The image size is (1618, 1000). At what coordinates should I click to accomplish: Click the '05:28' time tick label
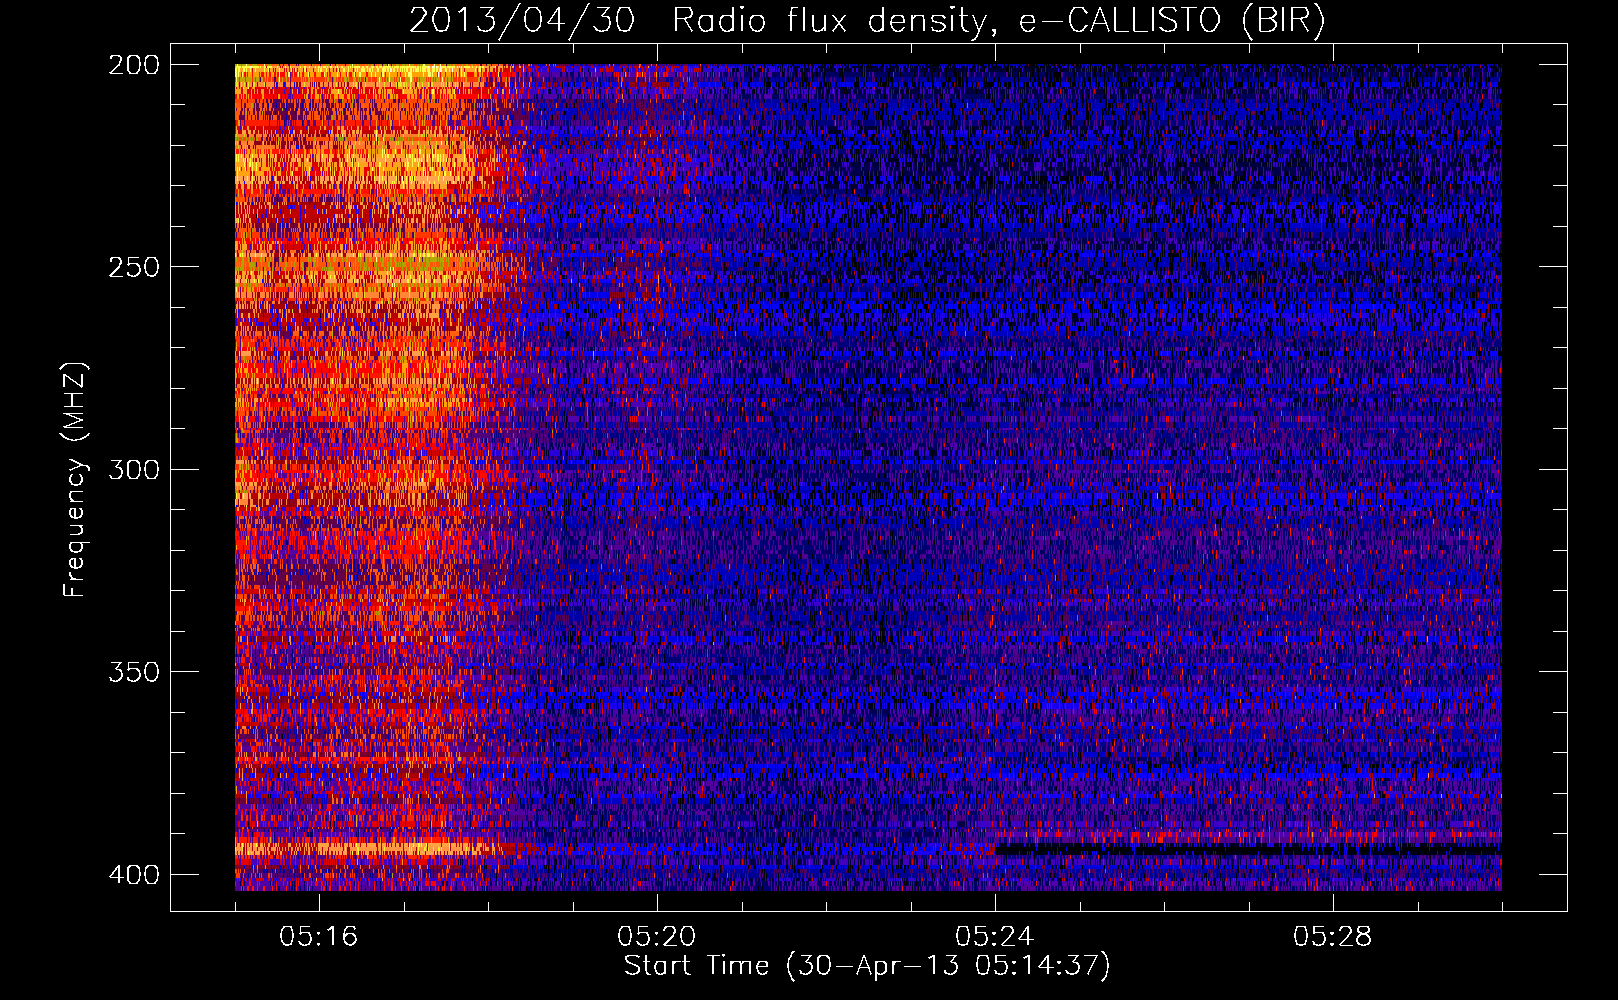pyautogui.click(x=1333, y=937)
